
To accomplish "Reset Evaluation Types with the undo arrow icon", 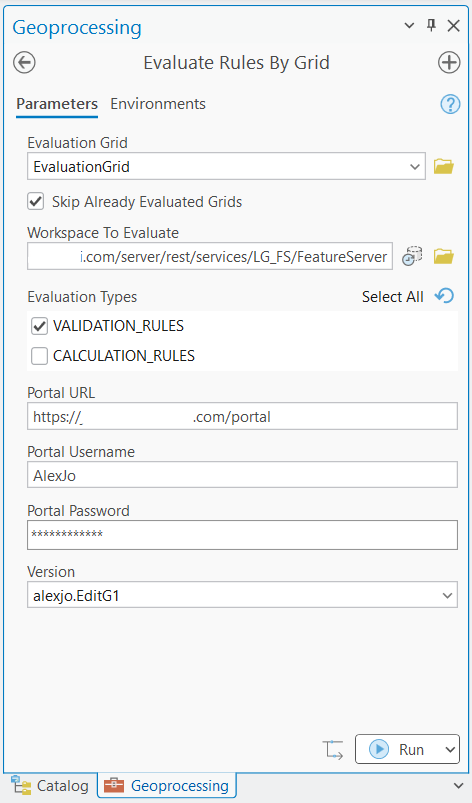I will 444,296.
